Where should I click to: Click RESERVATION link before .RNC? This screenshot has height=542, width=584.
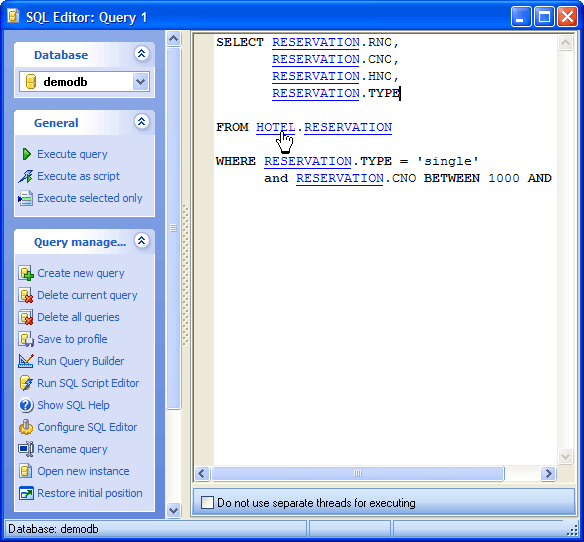[316, 42]
